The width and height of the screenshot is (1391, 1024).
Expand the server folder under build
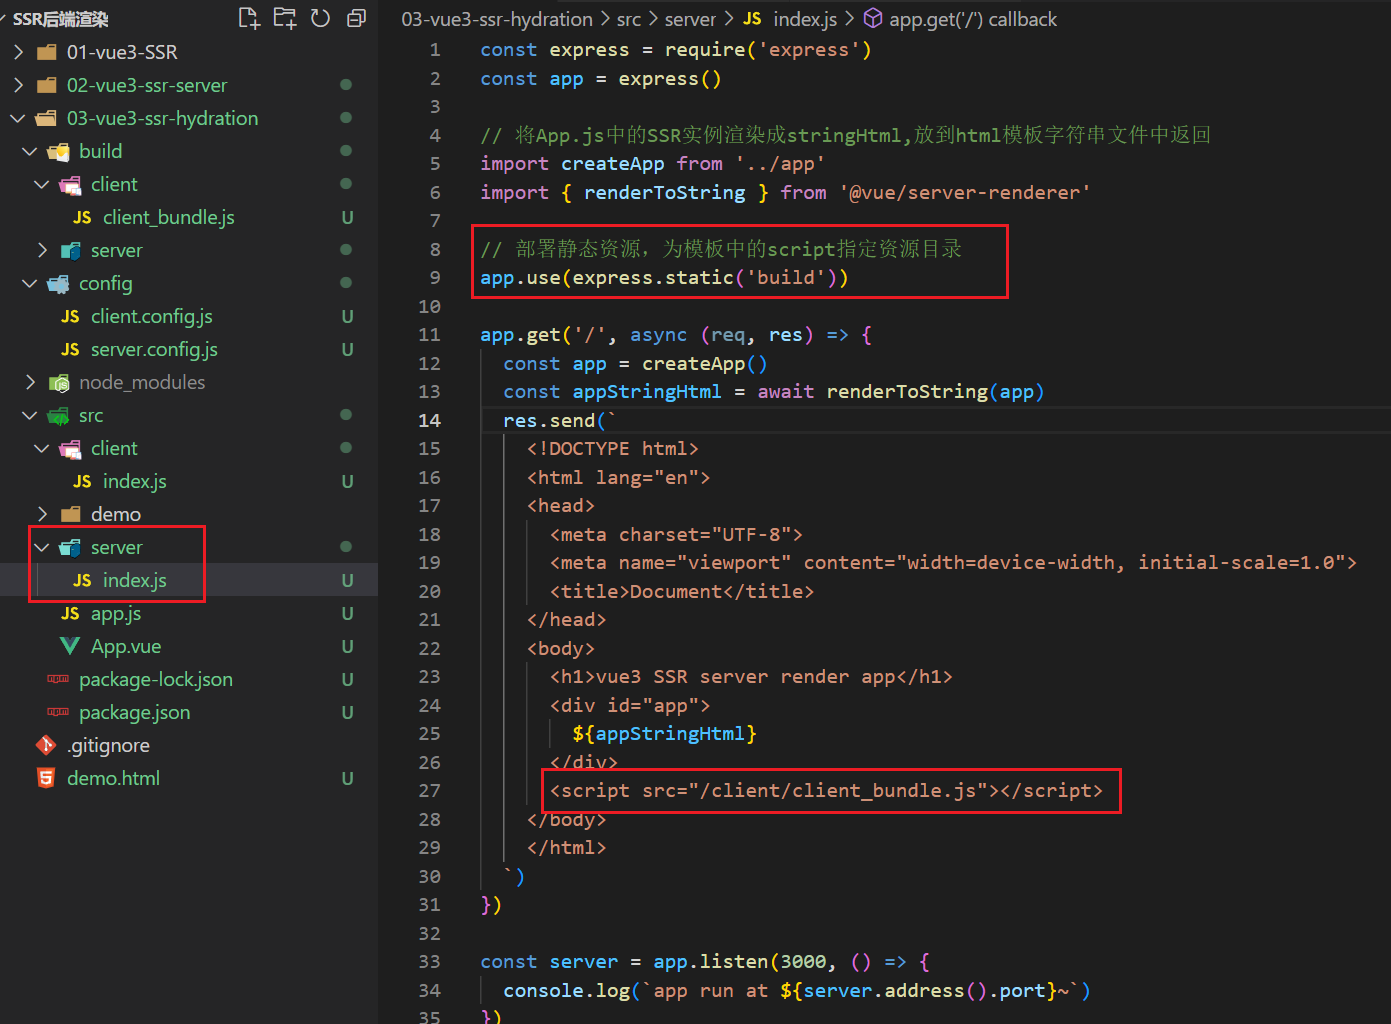(42, 250)
